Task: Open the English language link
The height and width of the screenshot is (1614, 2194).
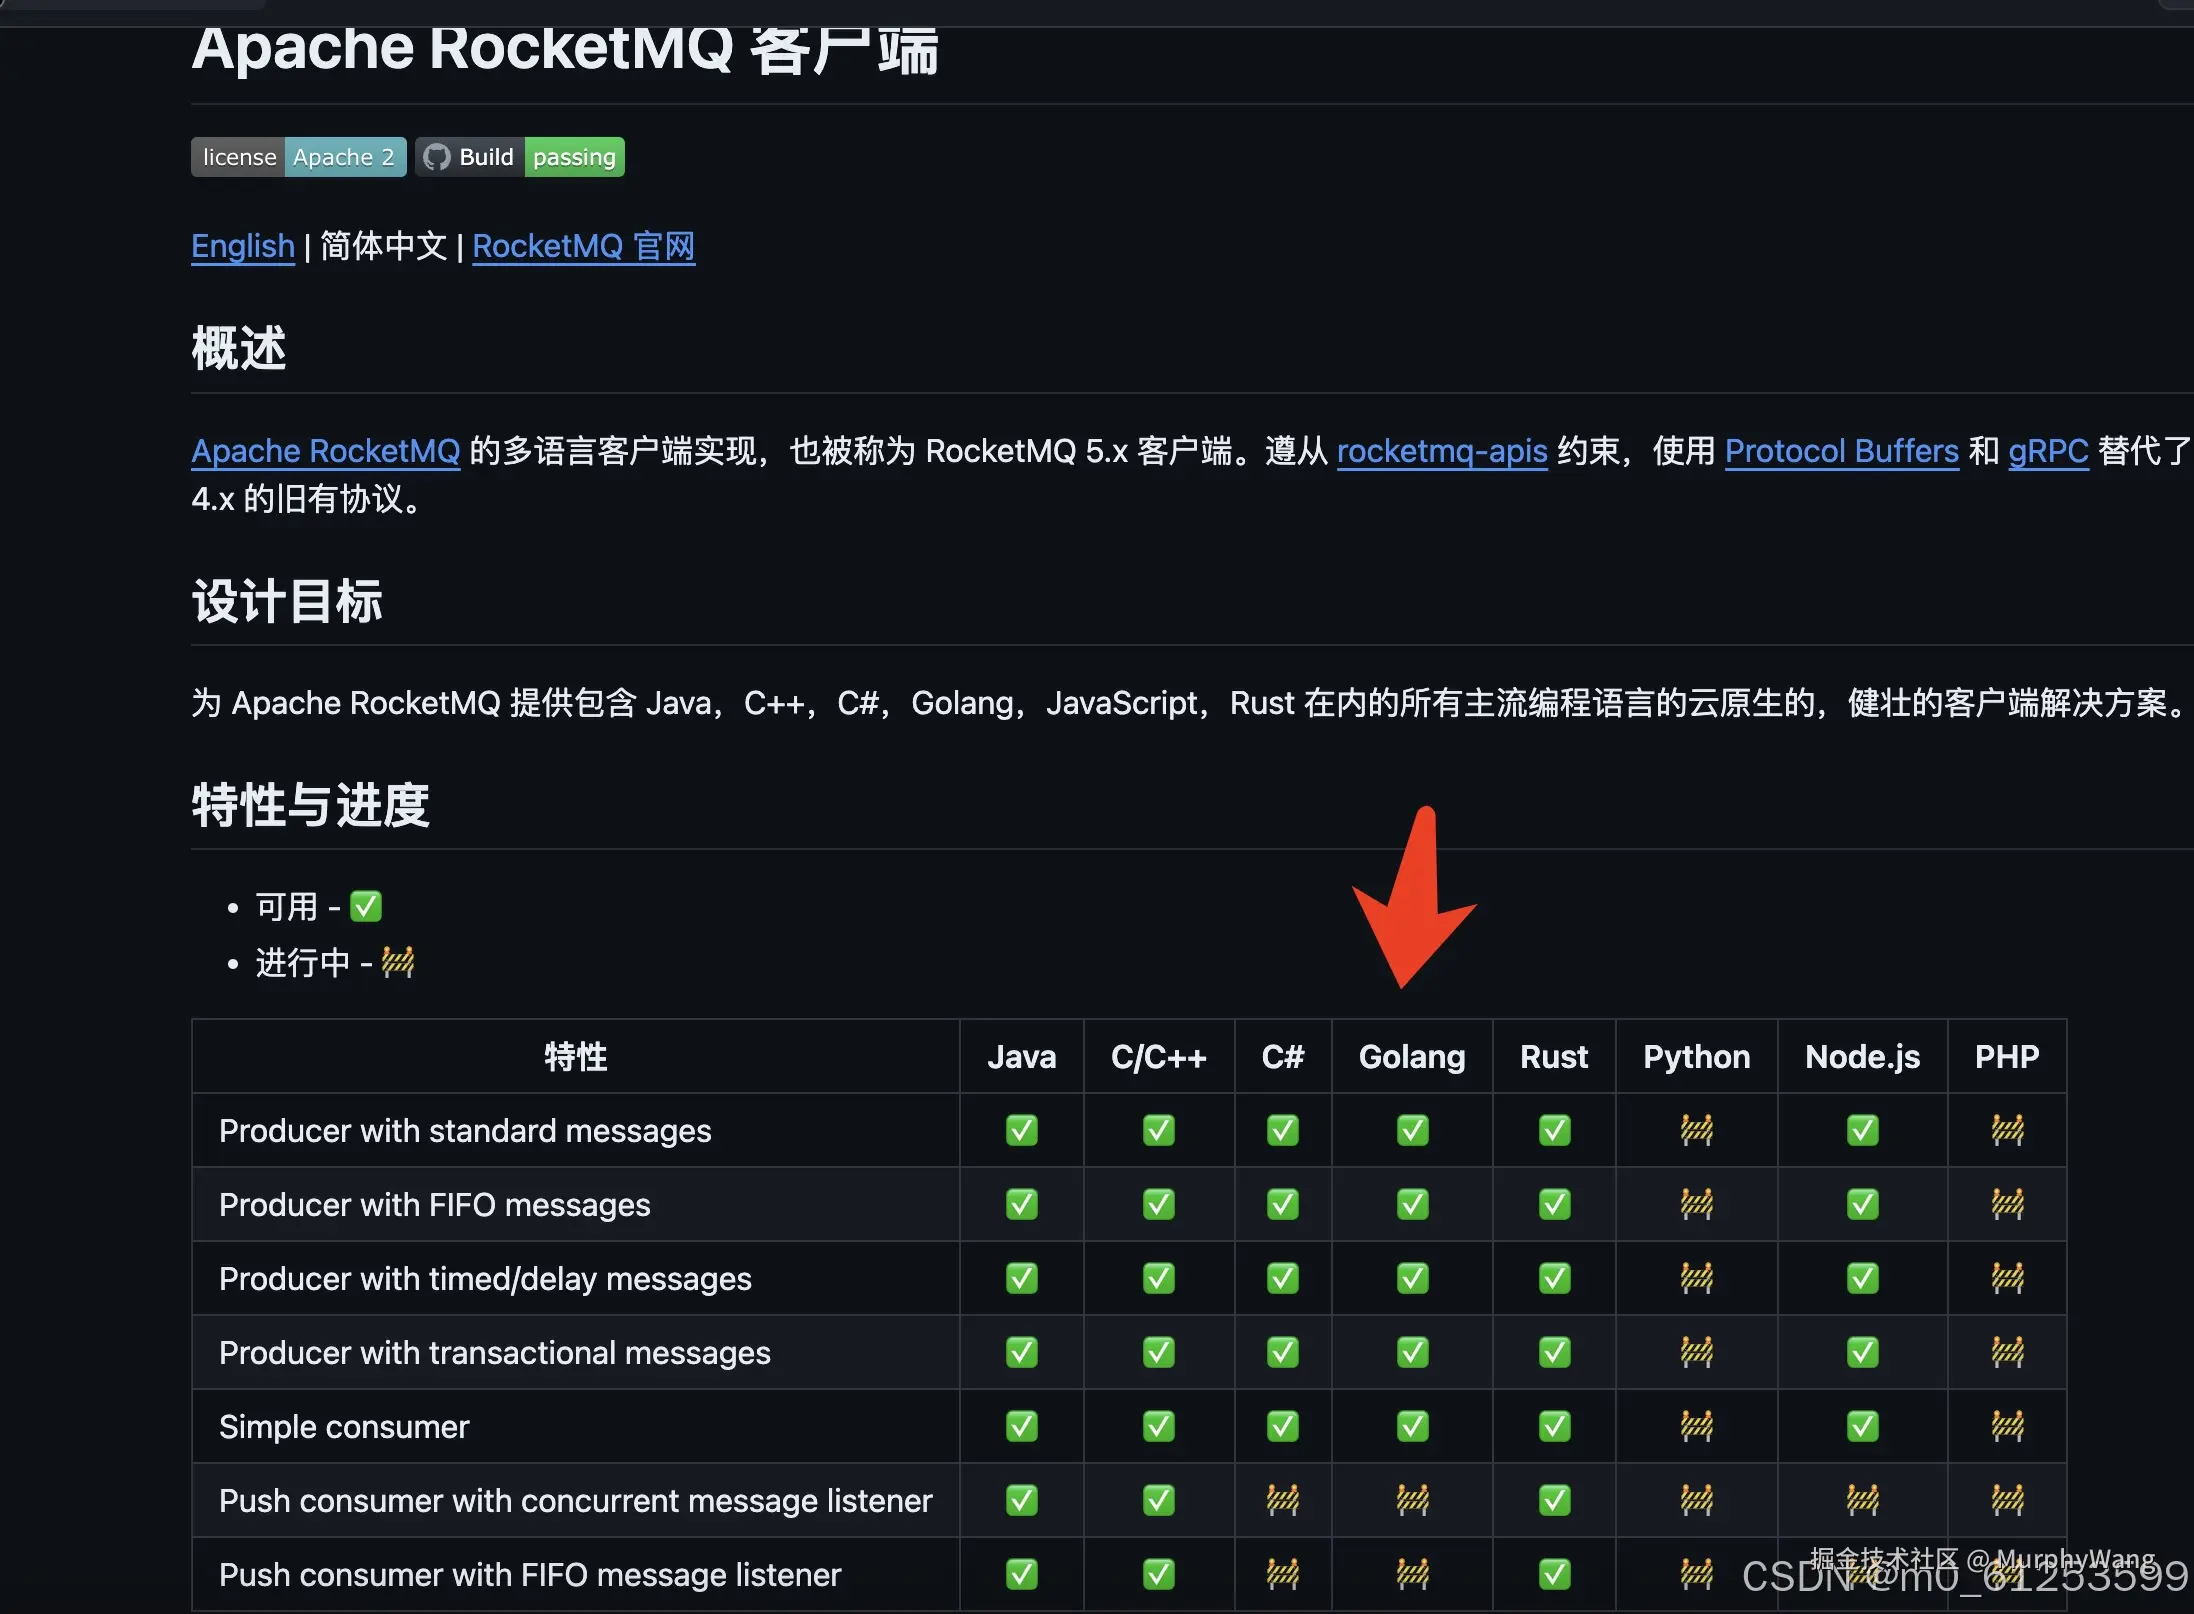Action: click(243, 246)
